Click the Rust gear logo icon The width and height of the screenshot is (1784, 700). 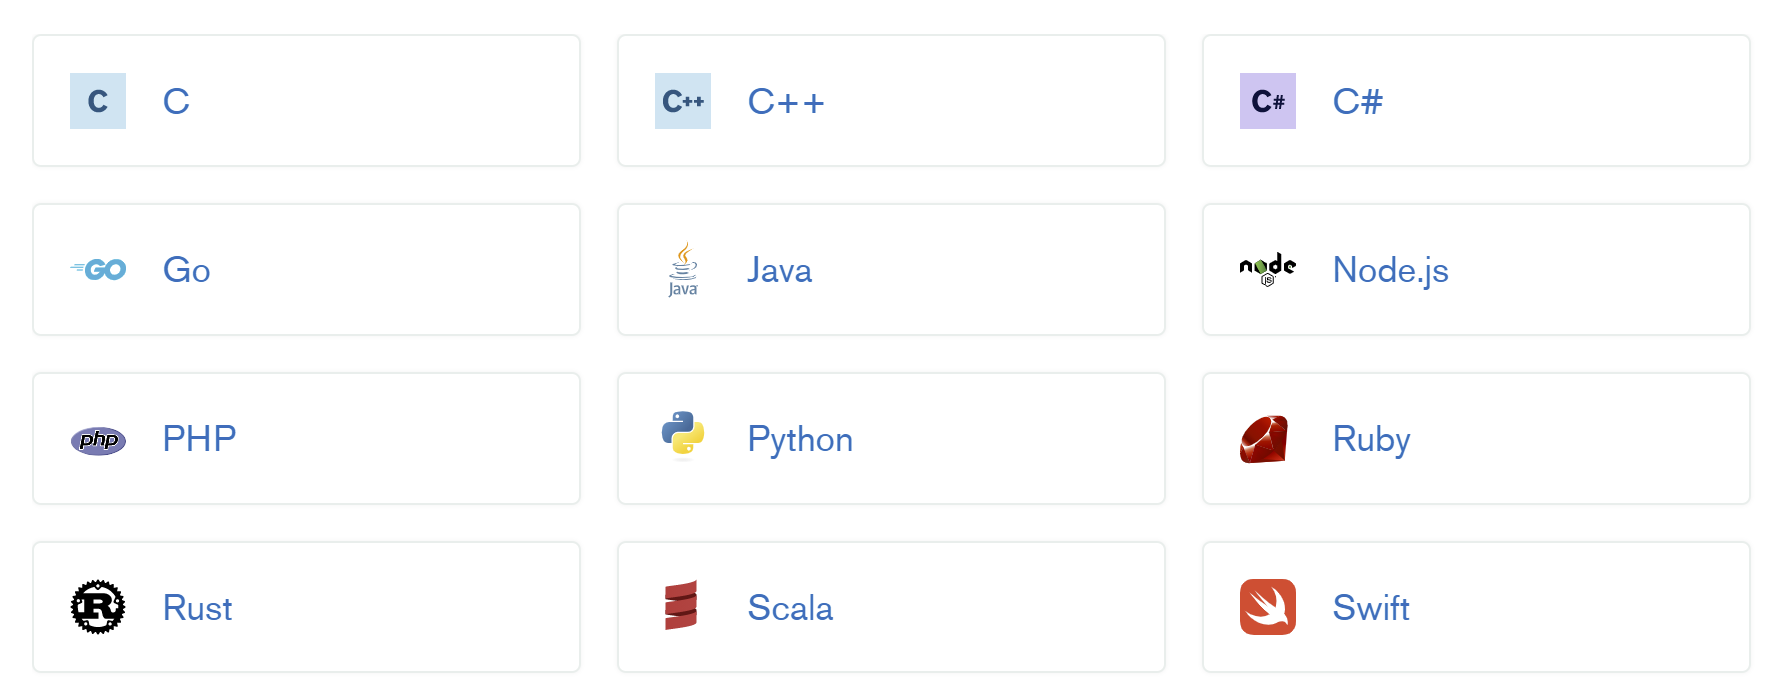[x=98, y=607]
